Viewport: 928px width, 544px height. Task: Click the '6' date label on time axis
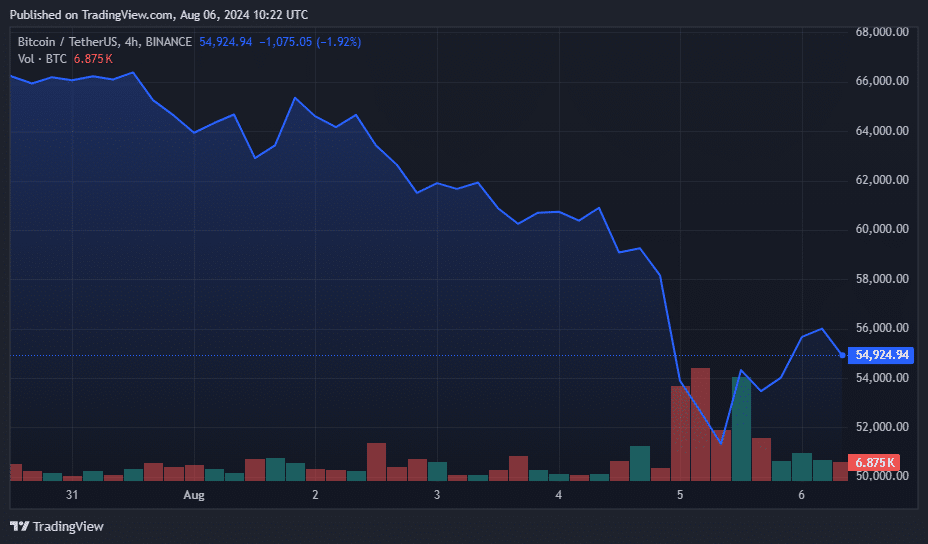coord(801,495)
